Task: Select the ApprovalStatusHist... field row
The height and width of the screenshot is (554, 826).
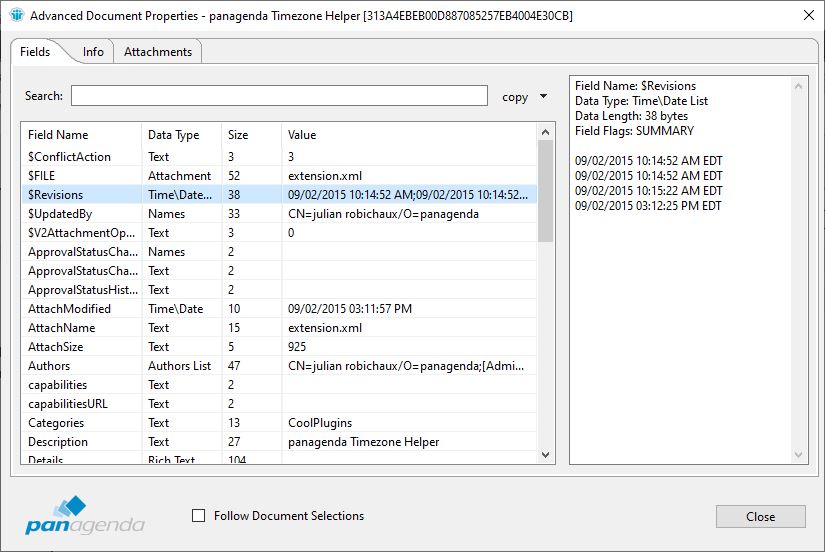Action: click(279, 290)
